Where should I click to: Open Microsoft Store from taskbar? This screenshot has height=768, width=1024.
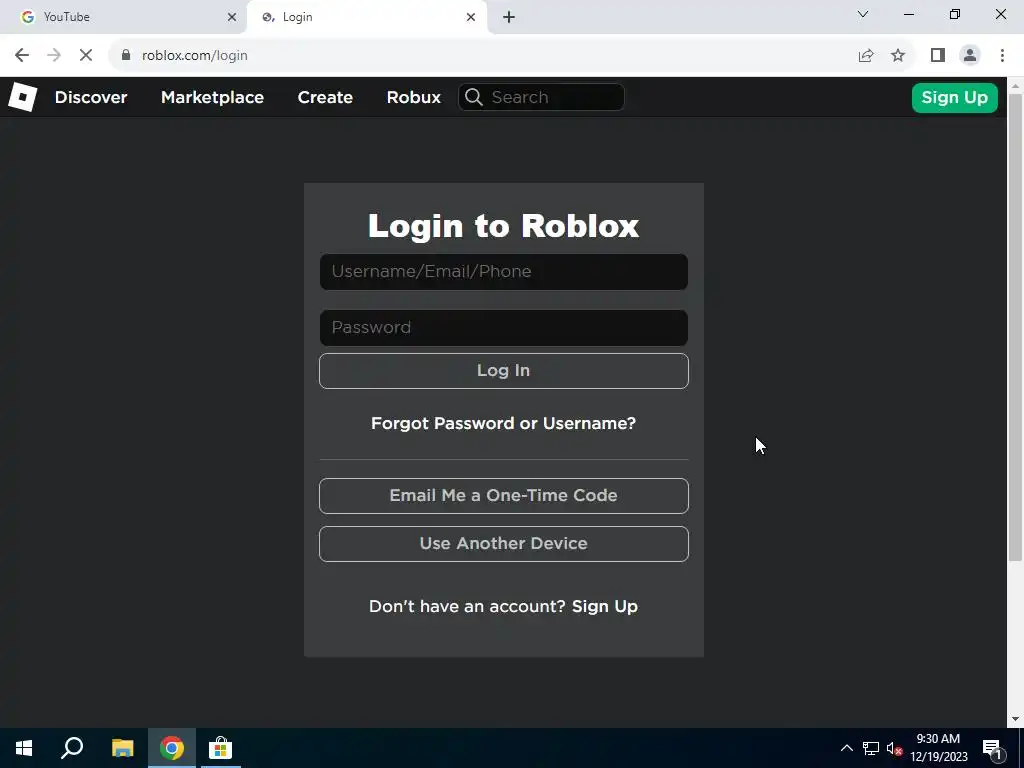220,748
